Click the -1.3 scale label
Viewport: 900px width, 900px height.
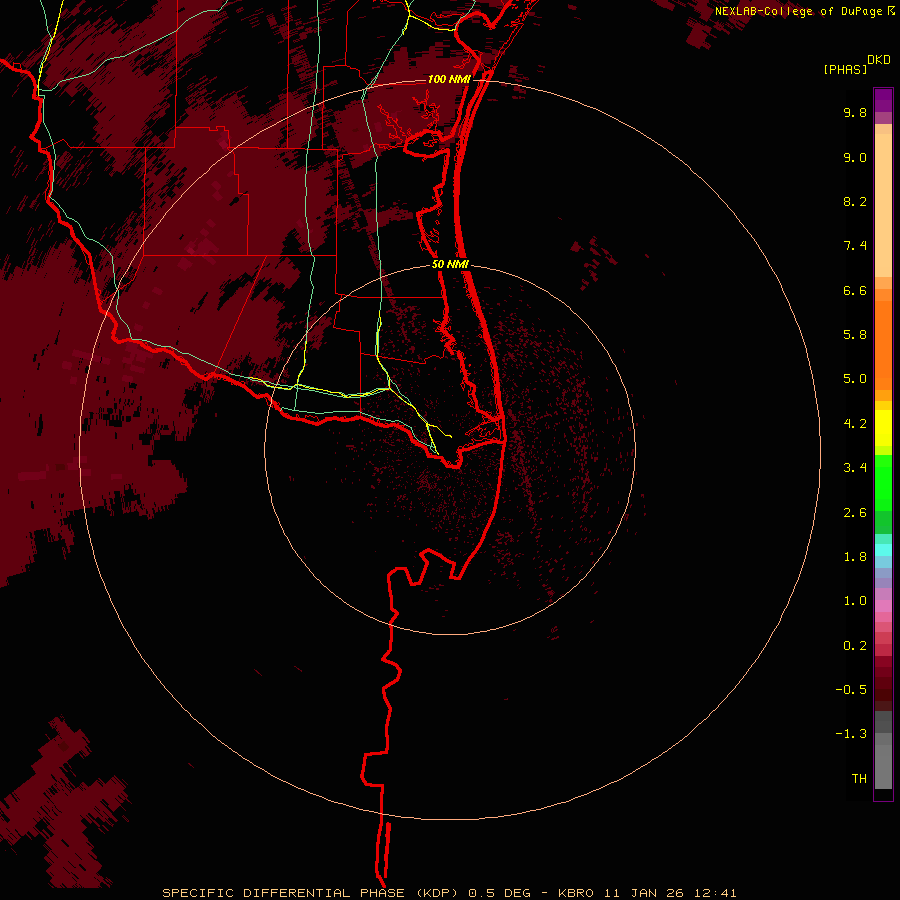click(x=851, y=734)
